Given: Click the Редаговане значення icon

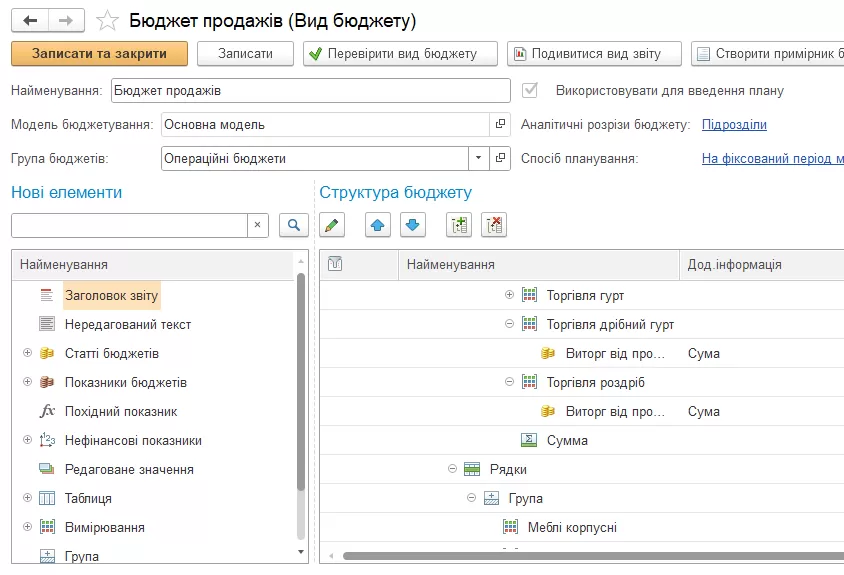Looking at the screenshot, I should [47, 469].
